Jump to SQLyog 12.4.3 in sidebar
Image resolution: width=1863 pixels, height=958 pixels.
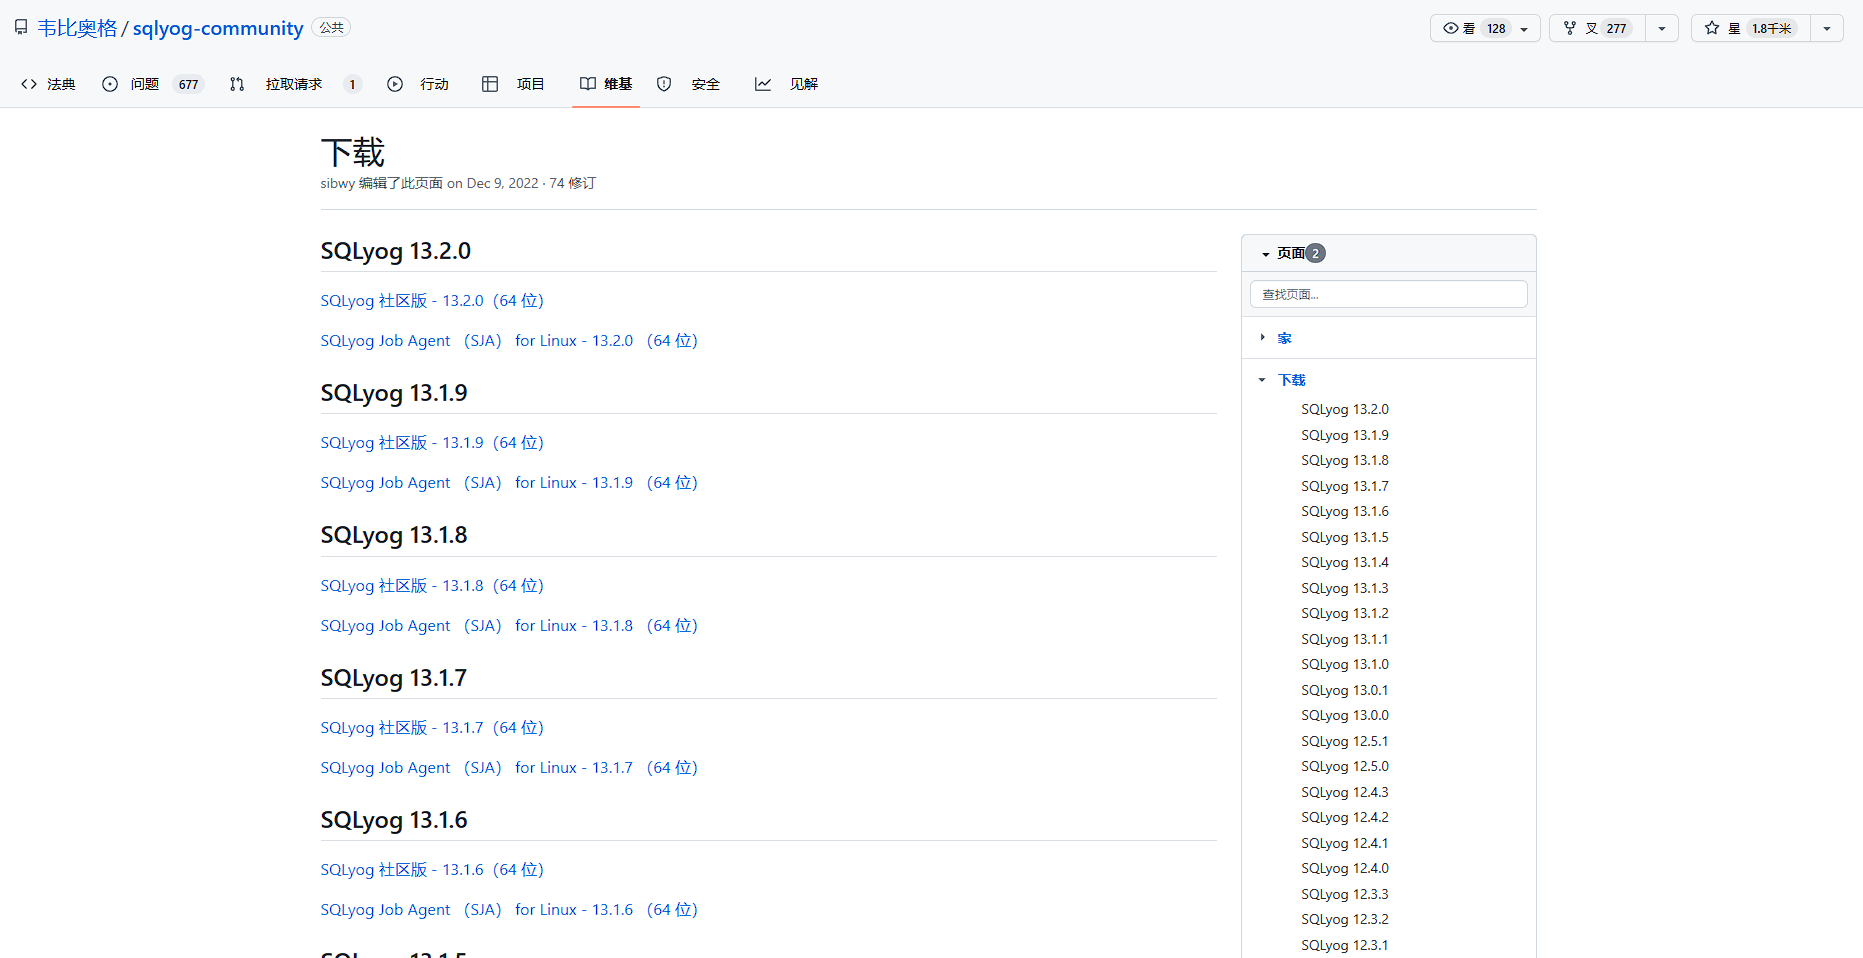(x=1345, y=792)
